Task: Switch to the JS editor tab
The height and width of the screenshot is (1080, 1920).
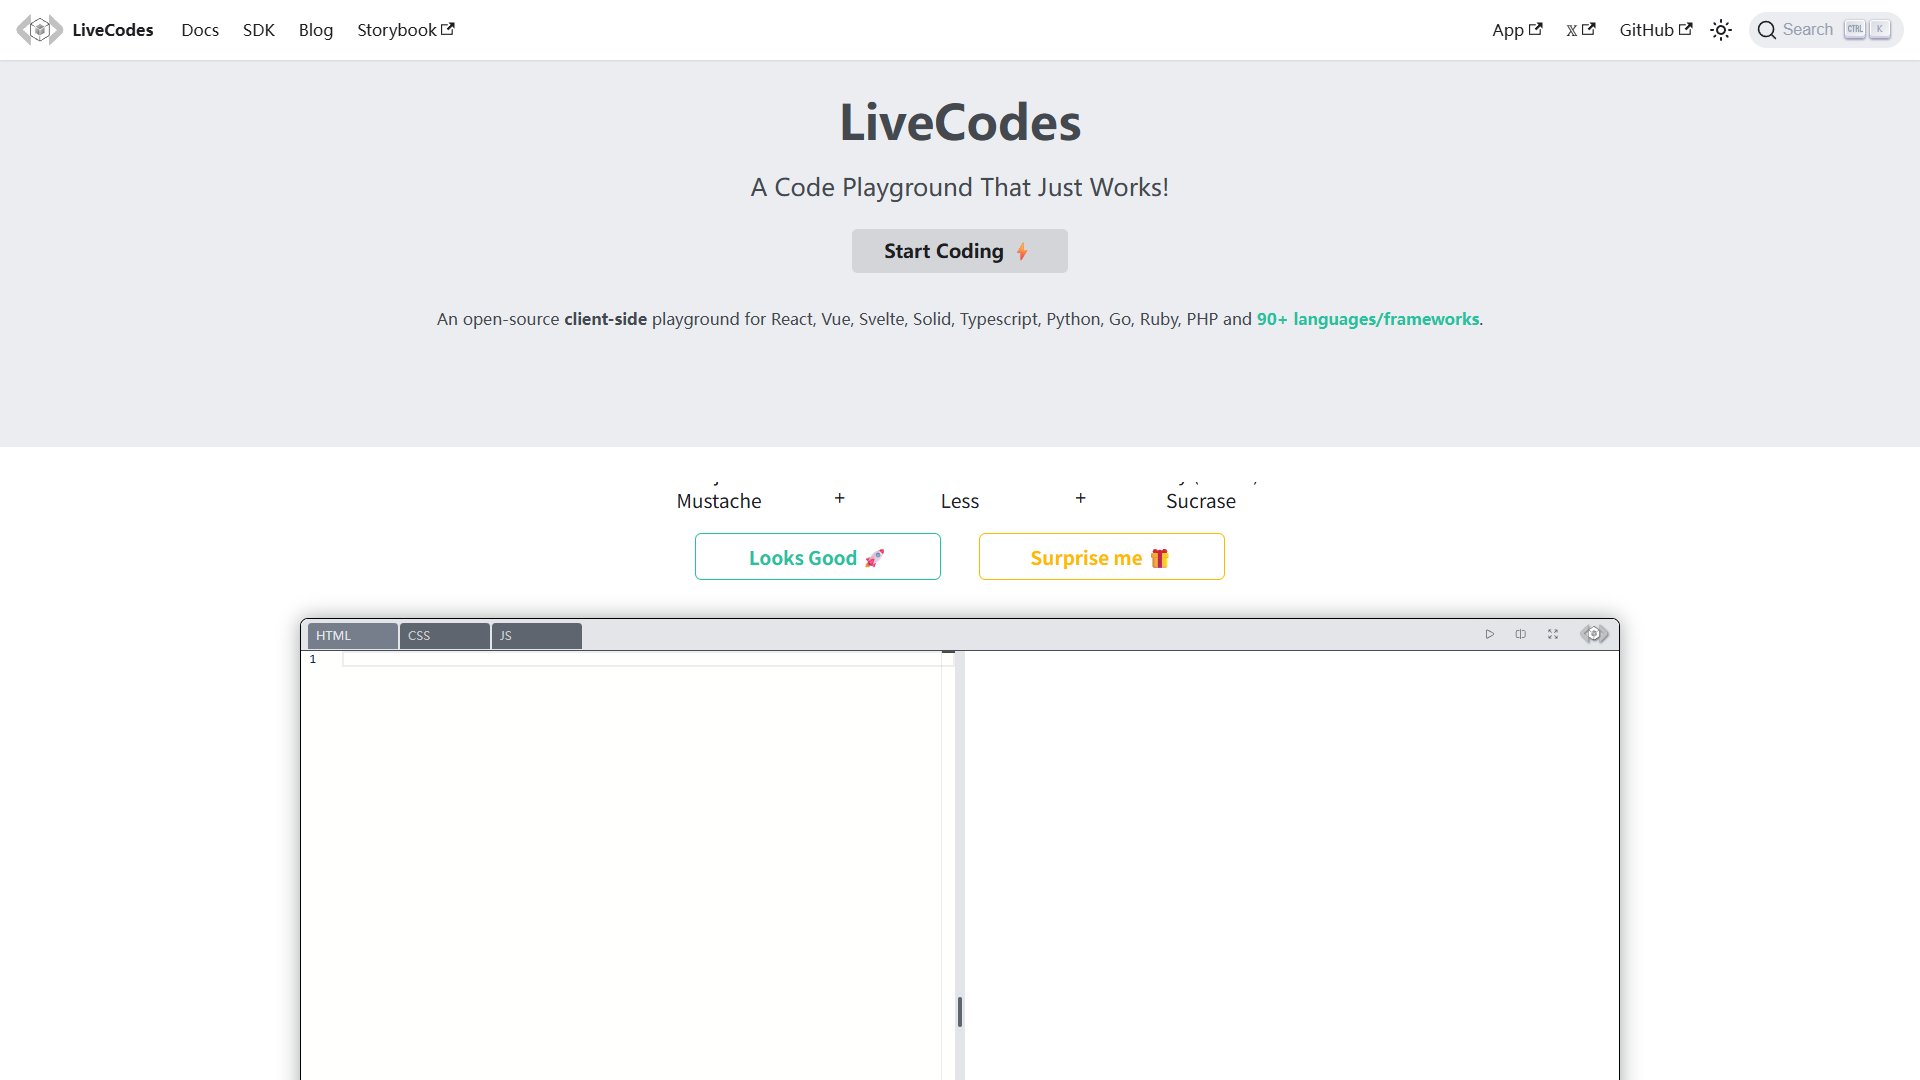Action: 536,636
